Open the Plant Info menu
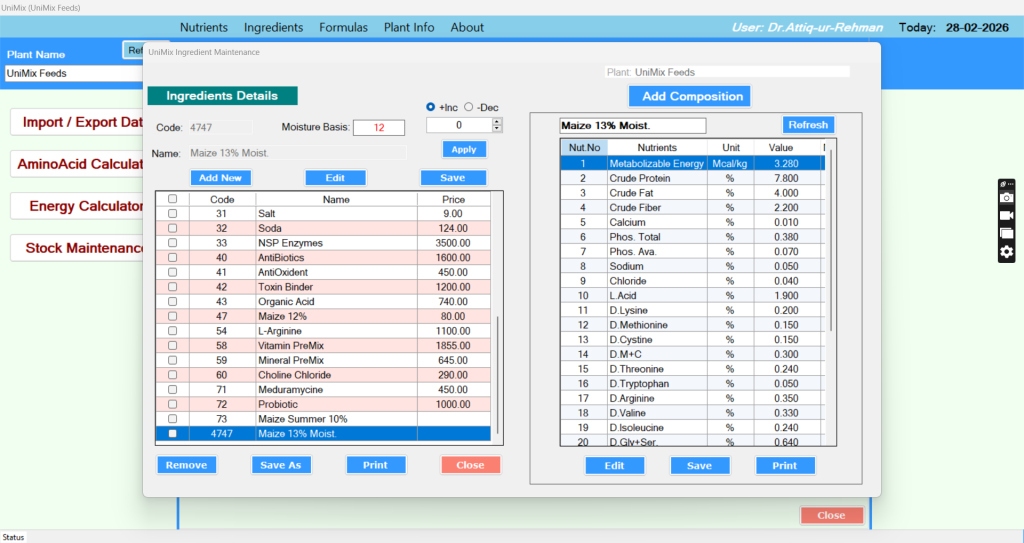This screenshot has width=1024, height=543. pyautogui.click(x=409, y=27)
